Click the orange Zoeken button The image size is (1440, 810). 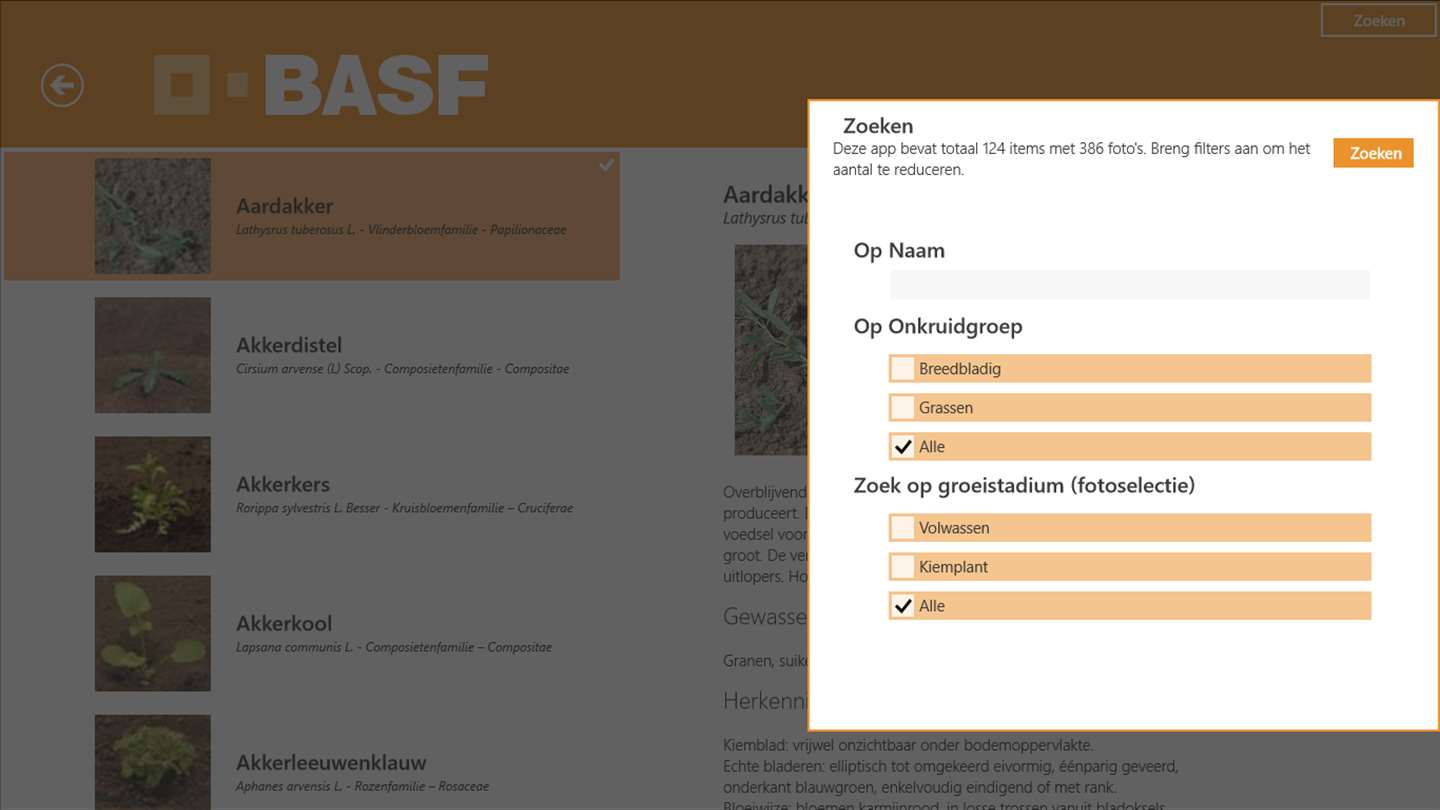coord(1372,153)
